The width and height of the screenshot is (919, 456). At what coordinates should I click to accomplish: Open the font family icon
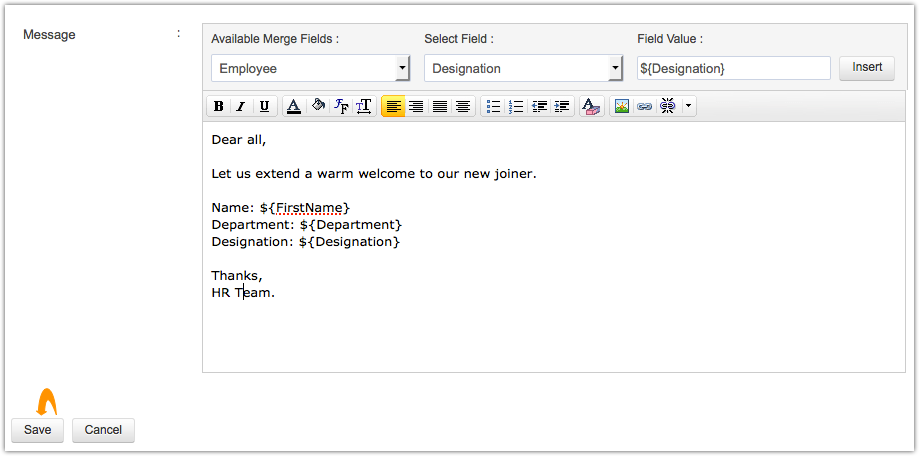coord(341,106)
